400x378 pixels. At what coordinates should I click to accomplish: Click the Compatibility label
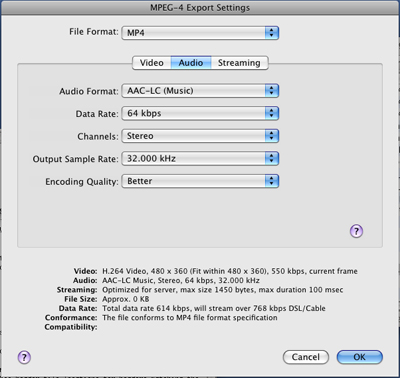click(71, 327)
